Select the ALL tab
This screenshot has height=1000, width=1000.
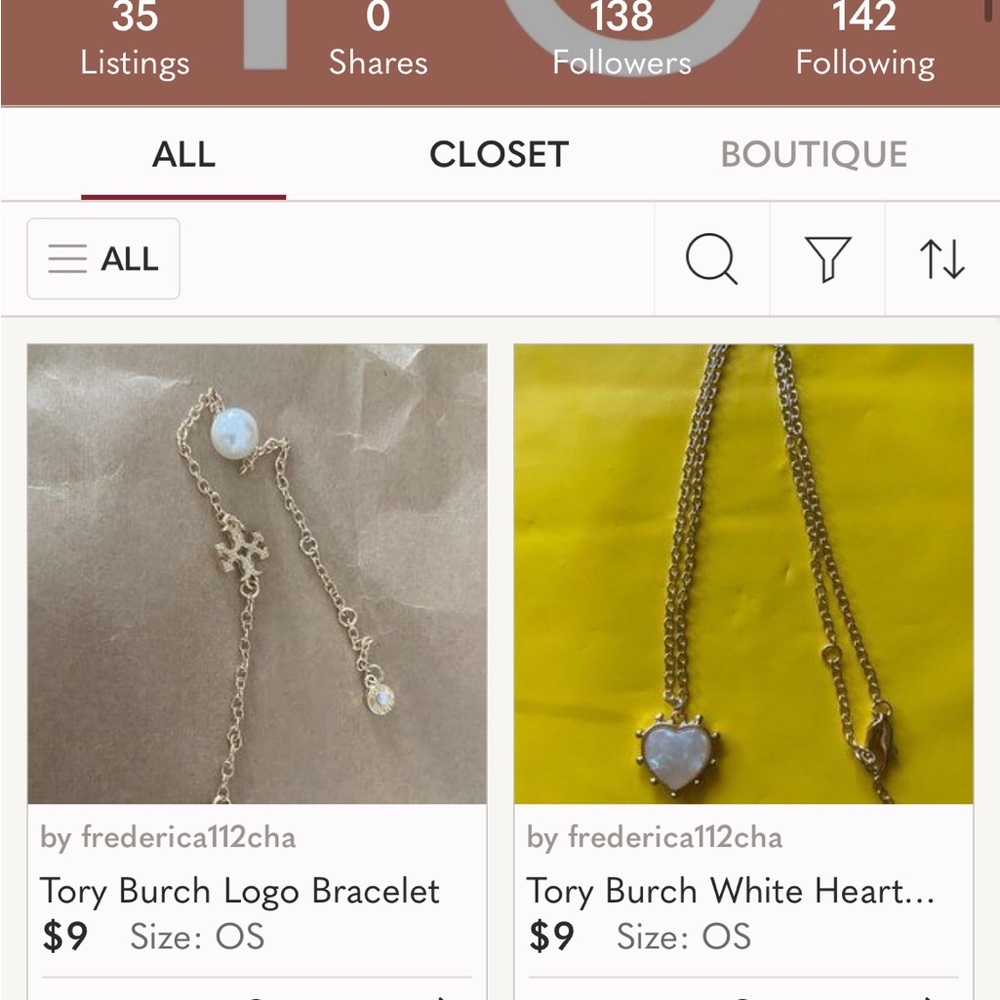point(184,155)
